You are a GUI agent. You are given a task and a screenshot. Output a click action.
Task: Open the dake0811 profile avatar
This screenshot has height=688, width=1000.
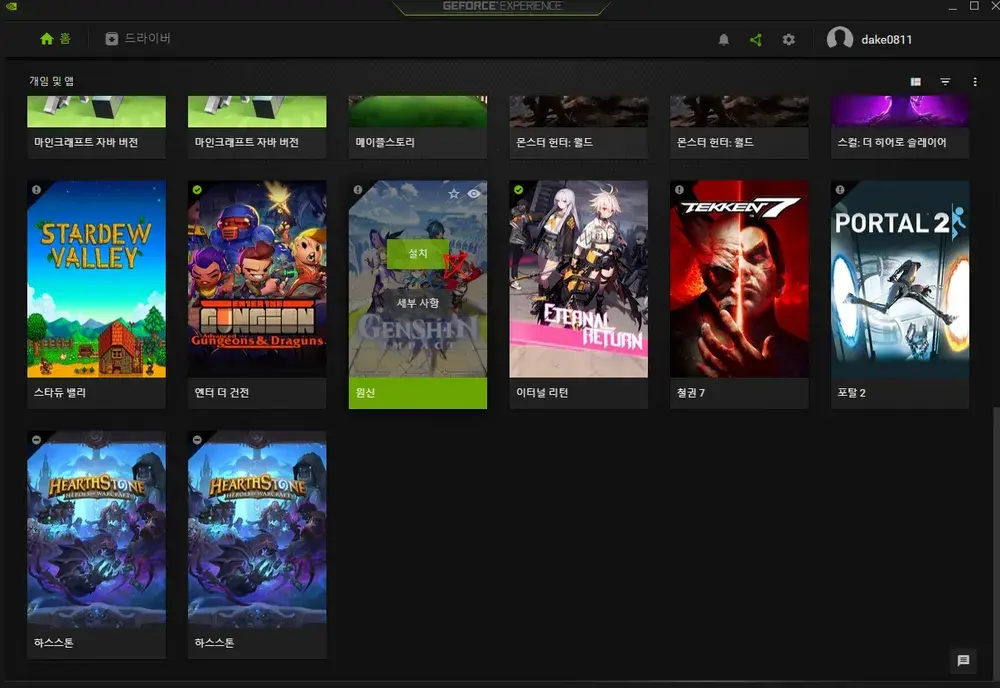(x=839, y=39)
